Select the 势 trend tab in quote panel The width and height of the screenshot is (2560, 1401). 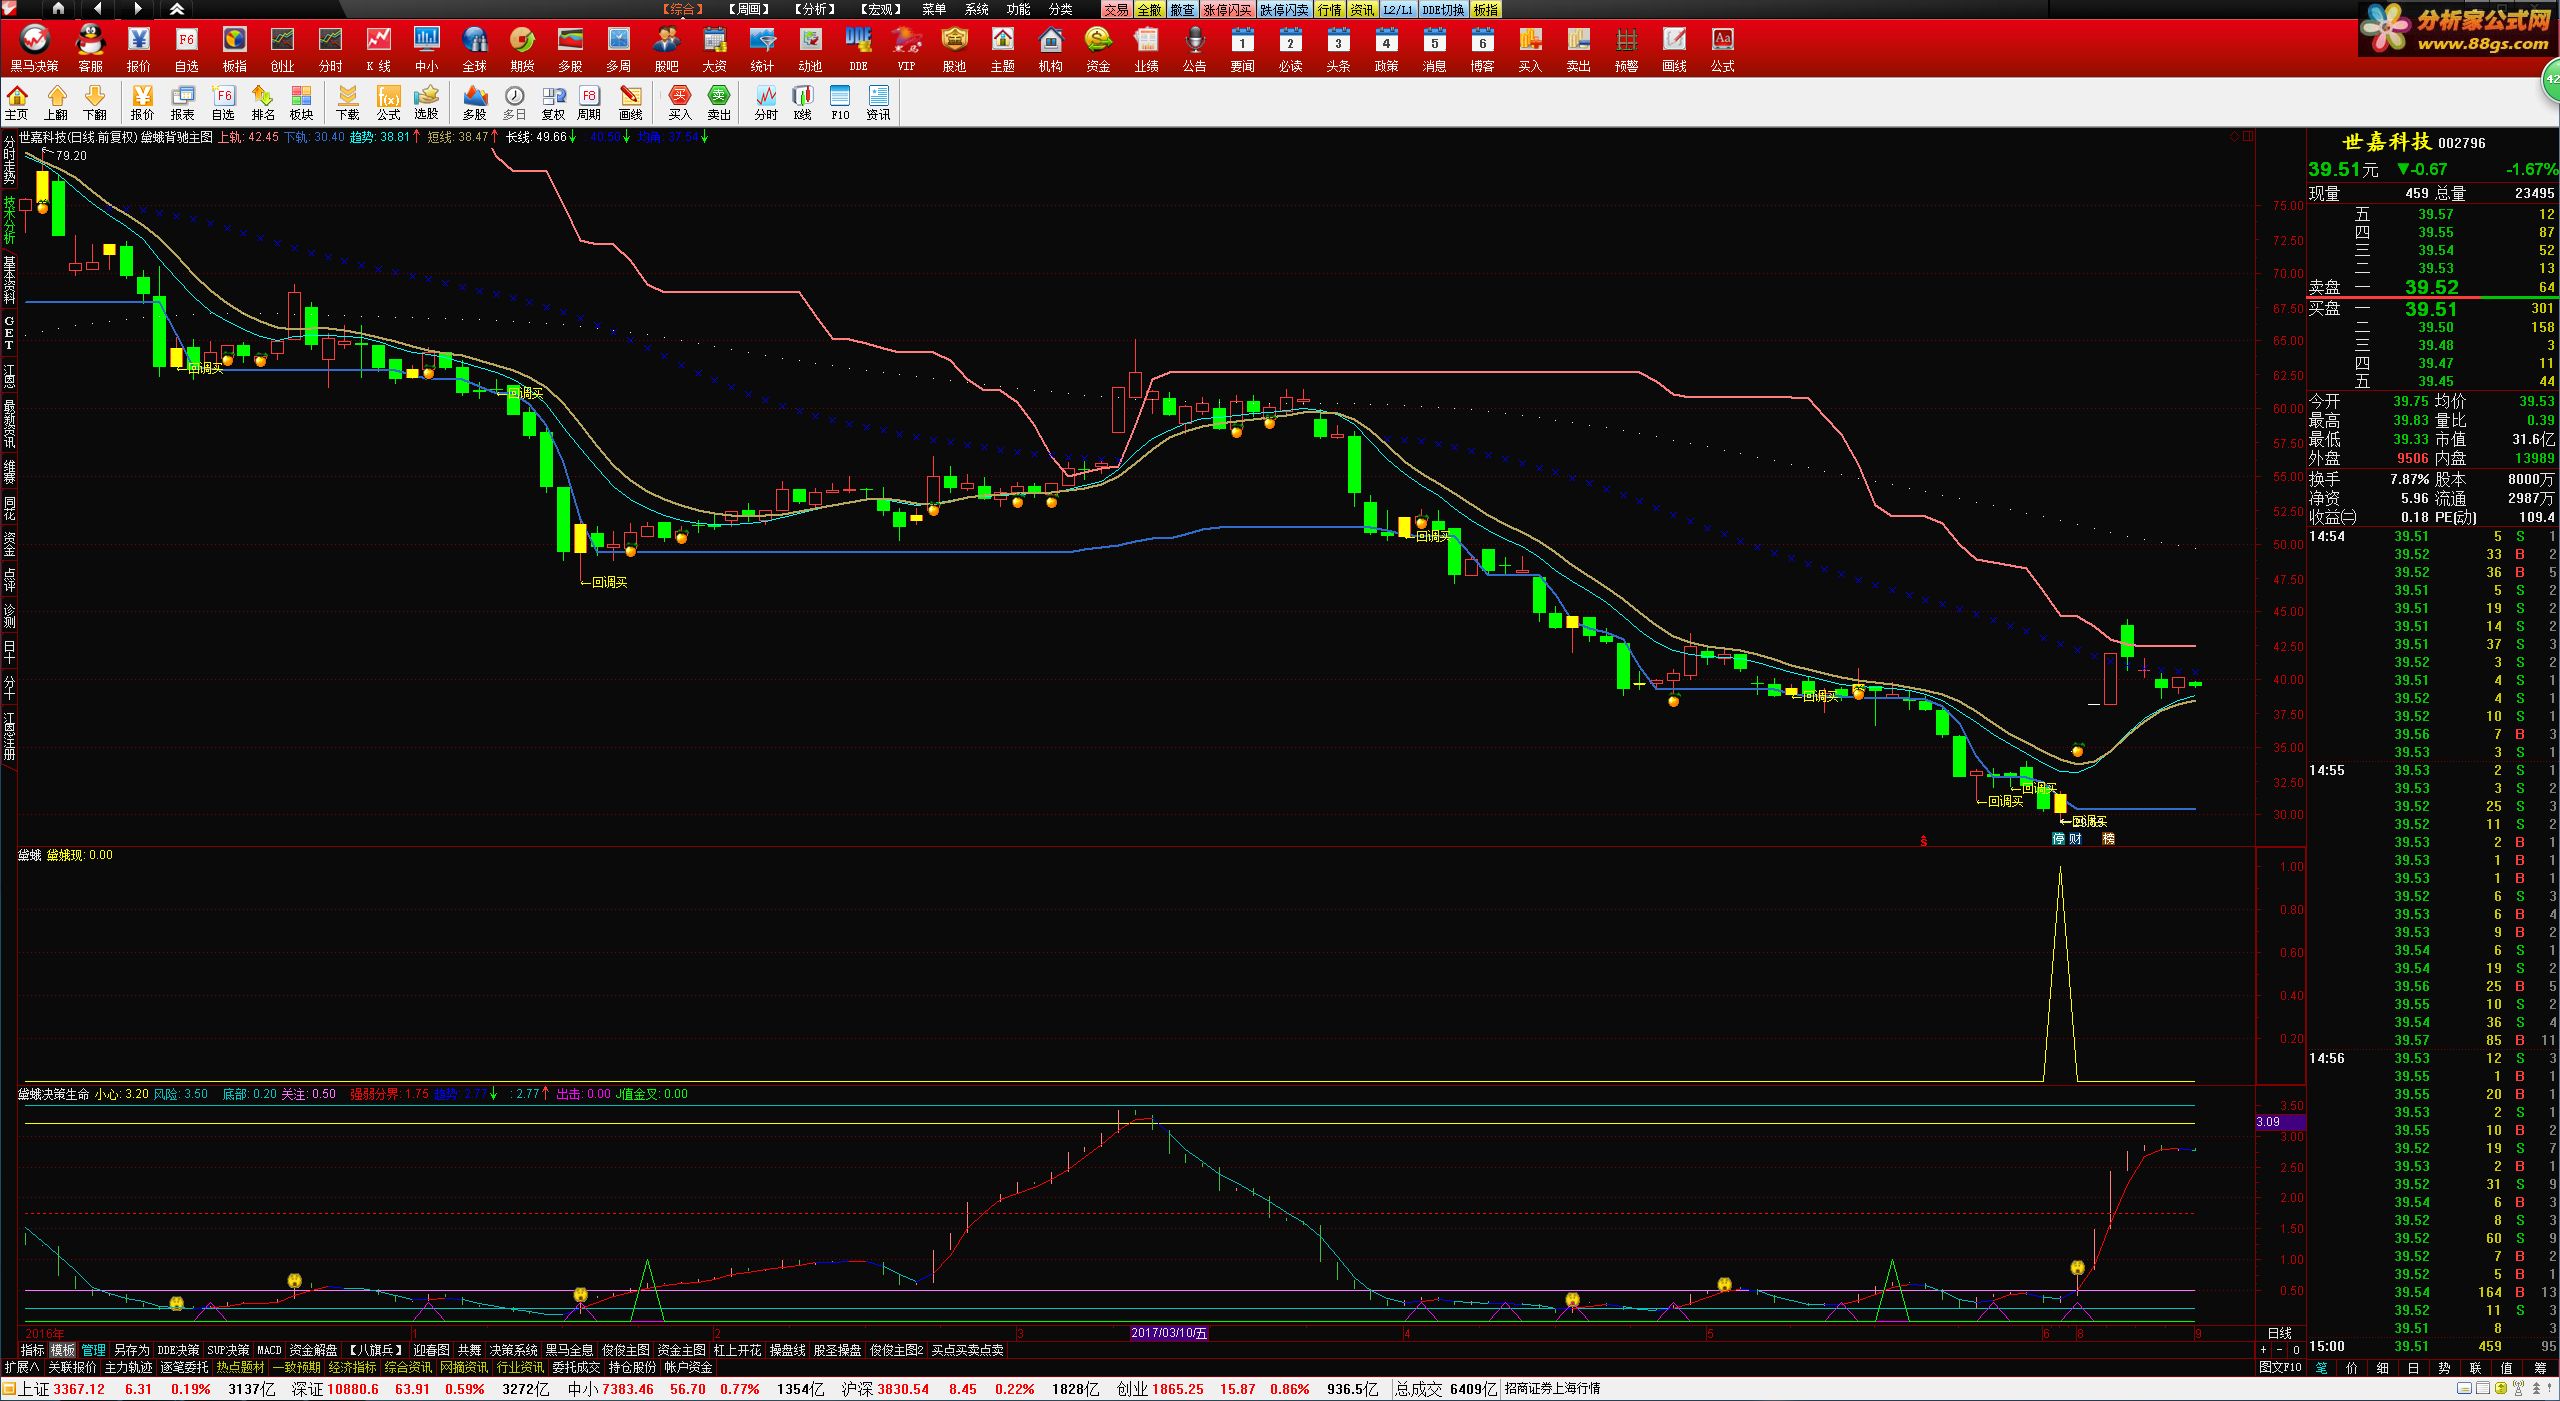[x=2444, y=1367]
